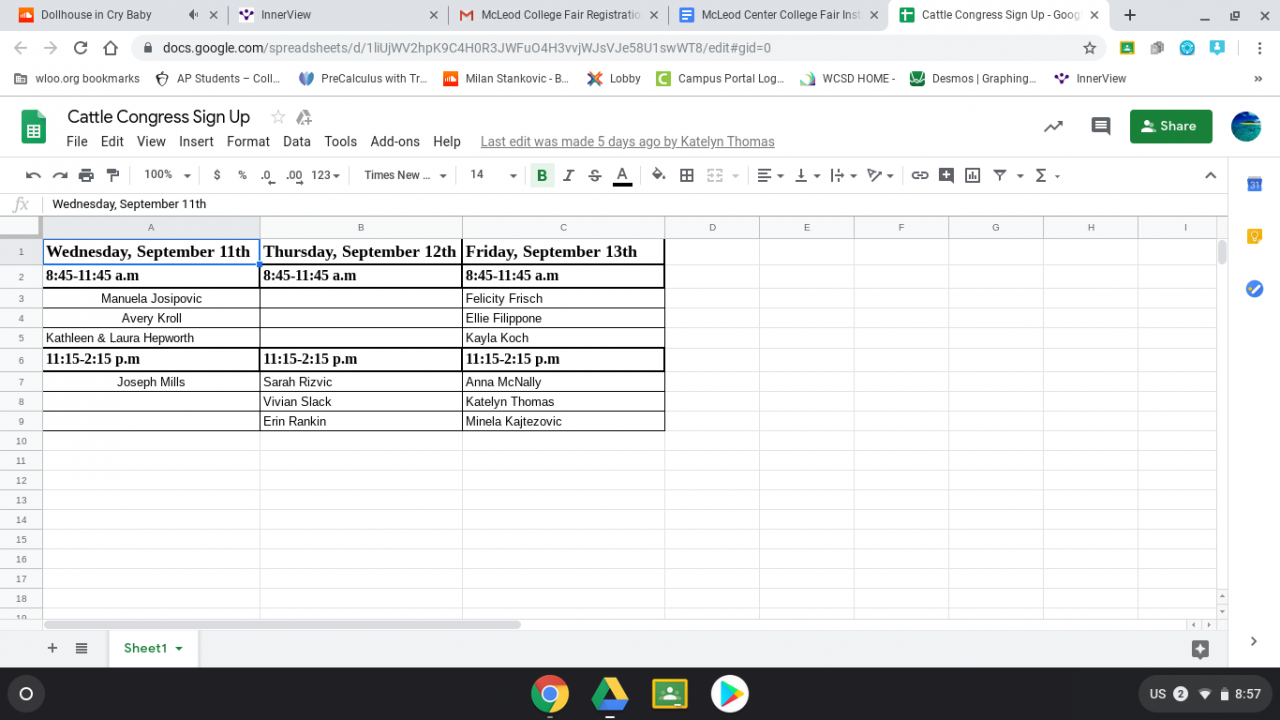This screenshot has height=720, width=1280.
Task: Open the Format menu
Action: [x=248, y=141]
